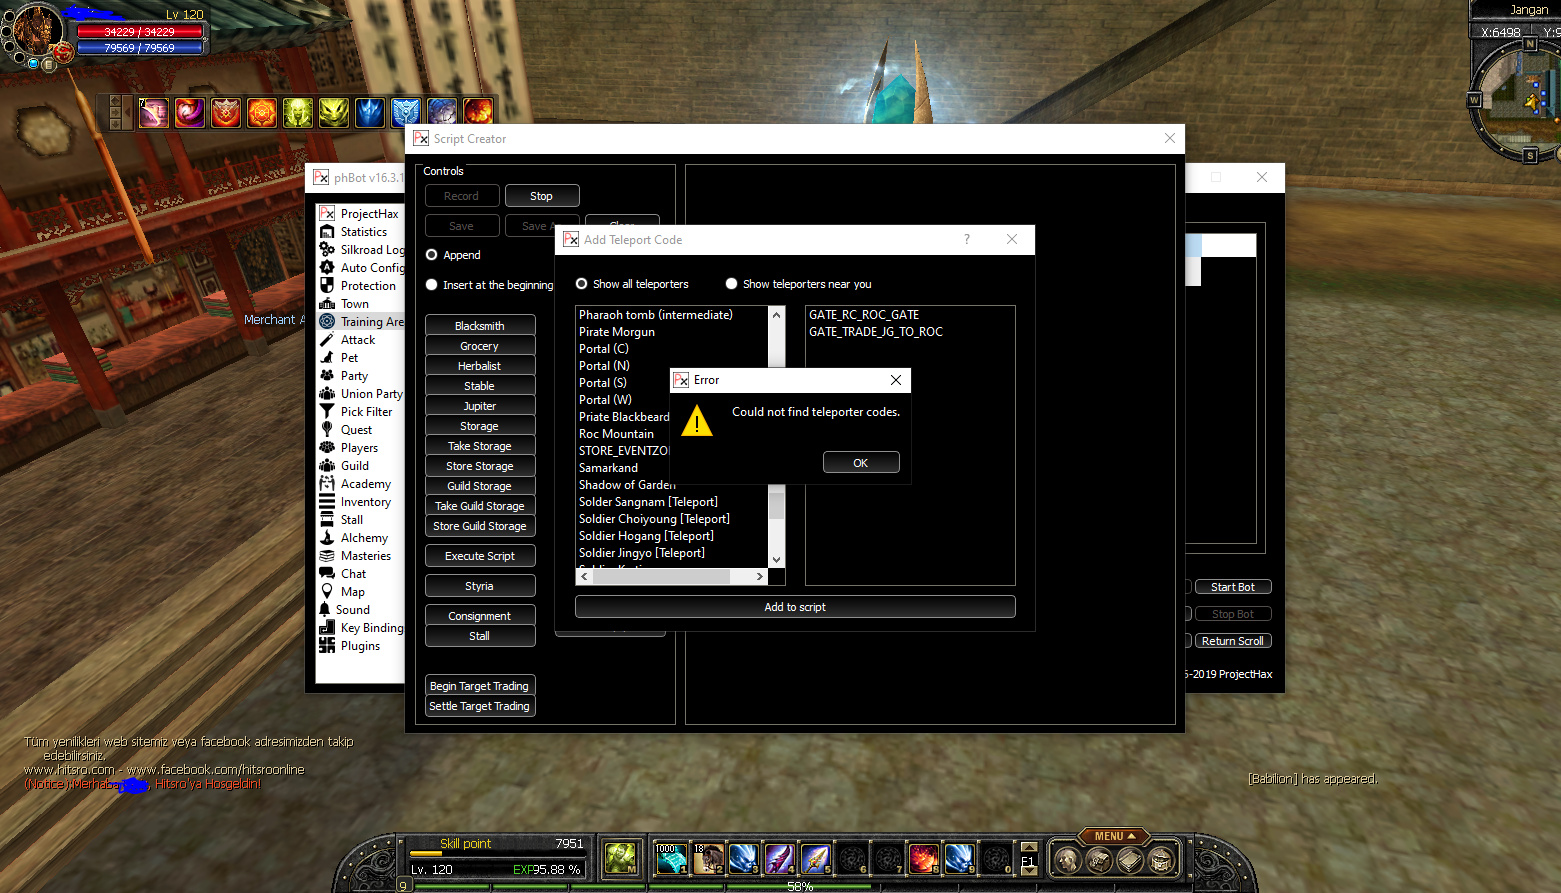Viewport: 1561px width, 893px height.
Task: Click the Alchemy flask icon
Action: (327, 538)
